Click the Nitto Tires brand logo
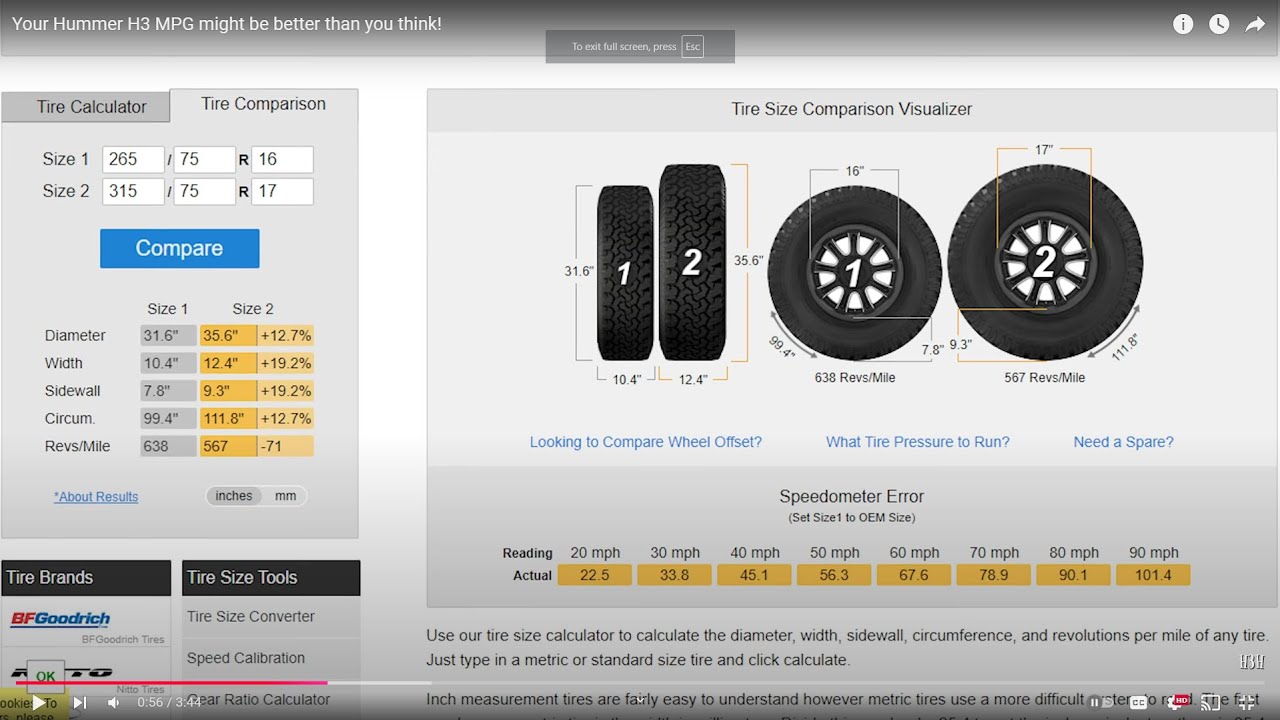1280x720 pixels. 60,673
